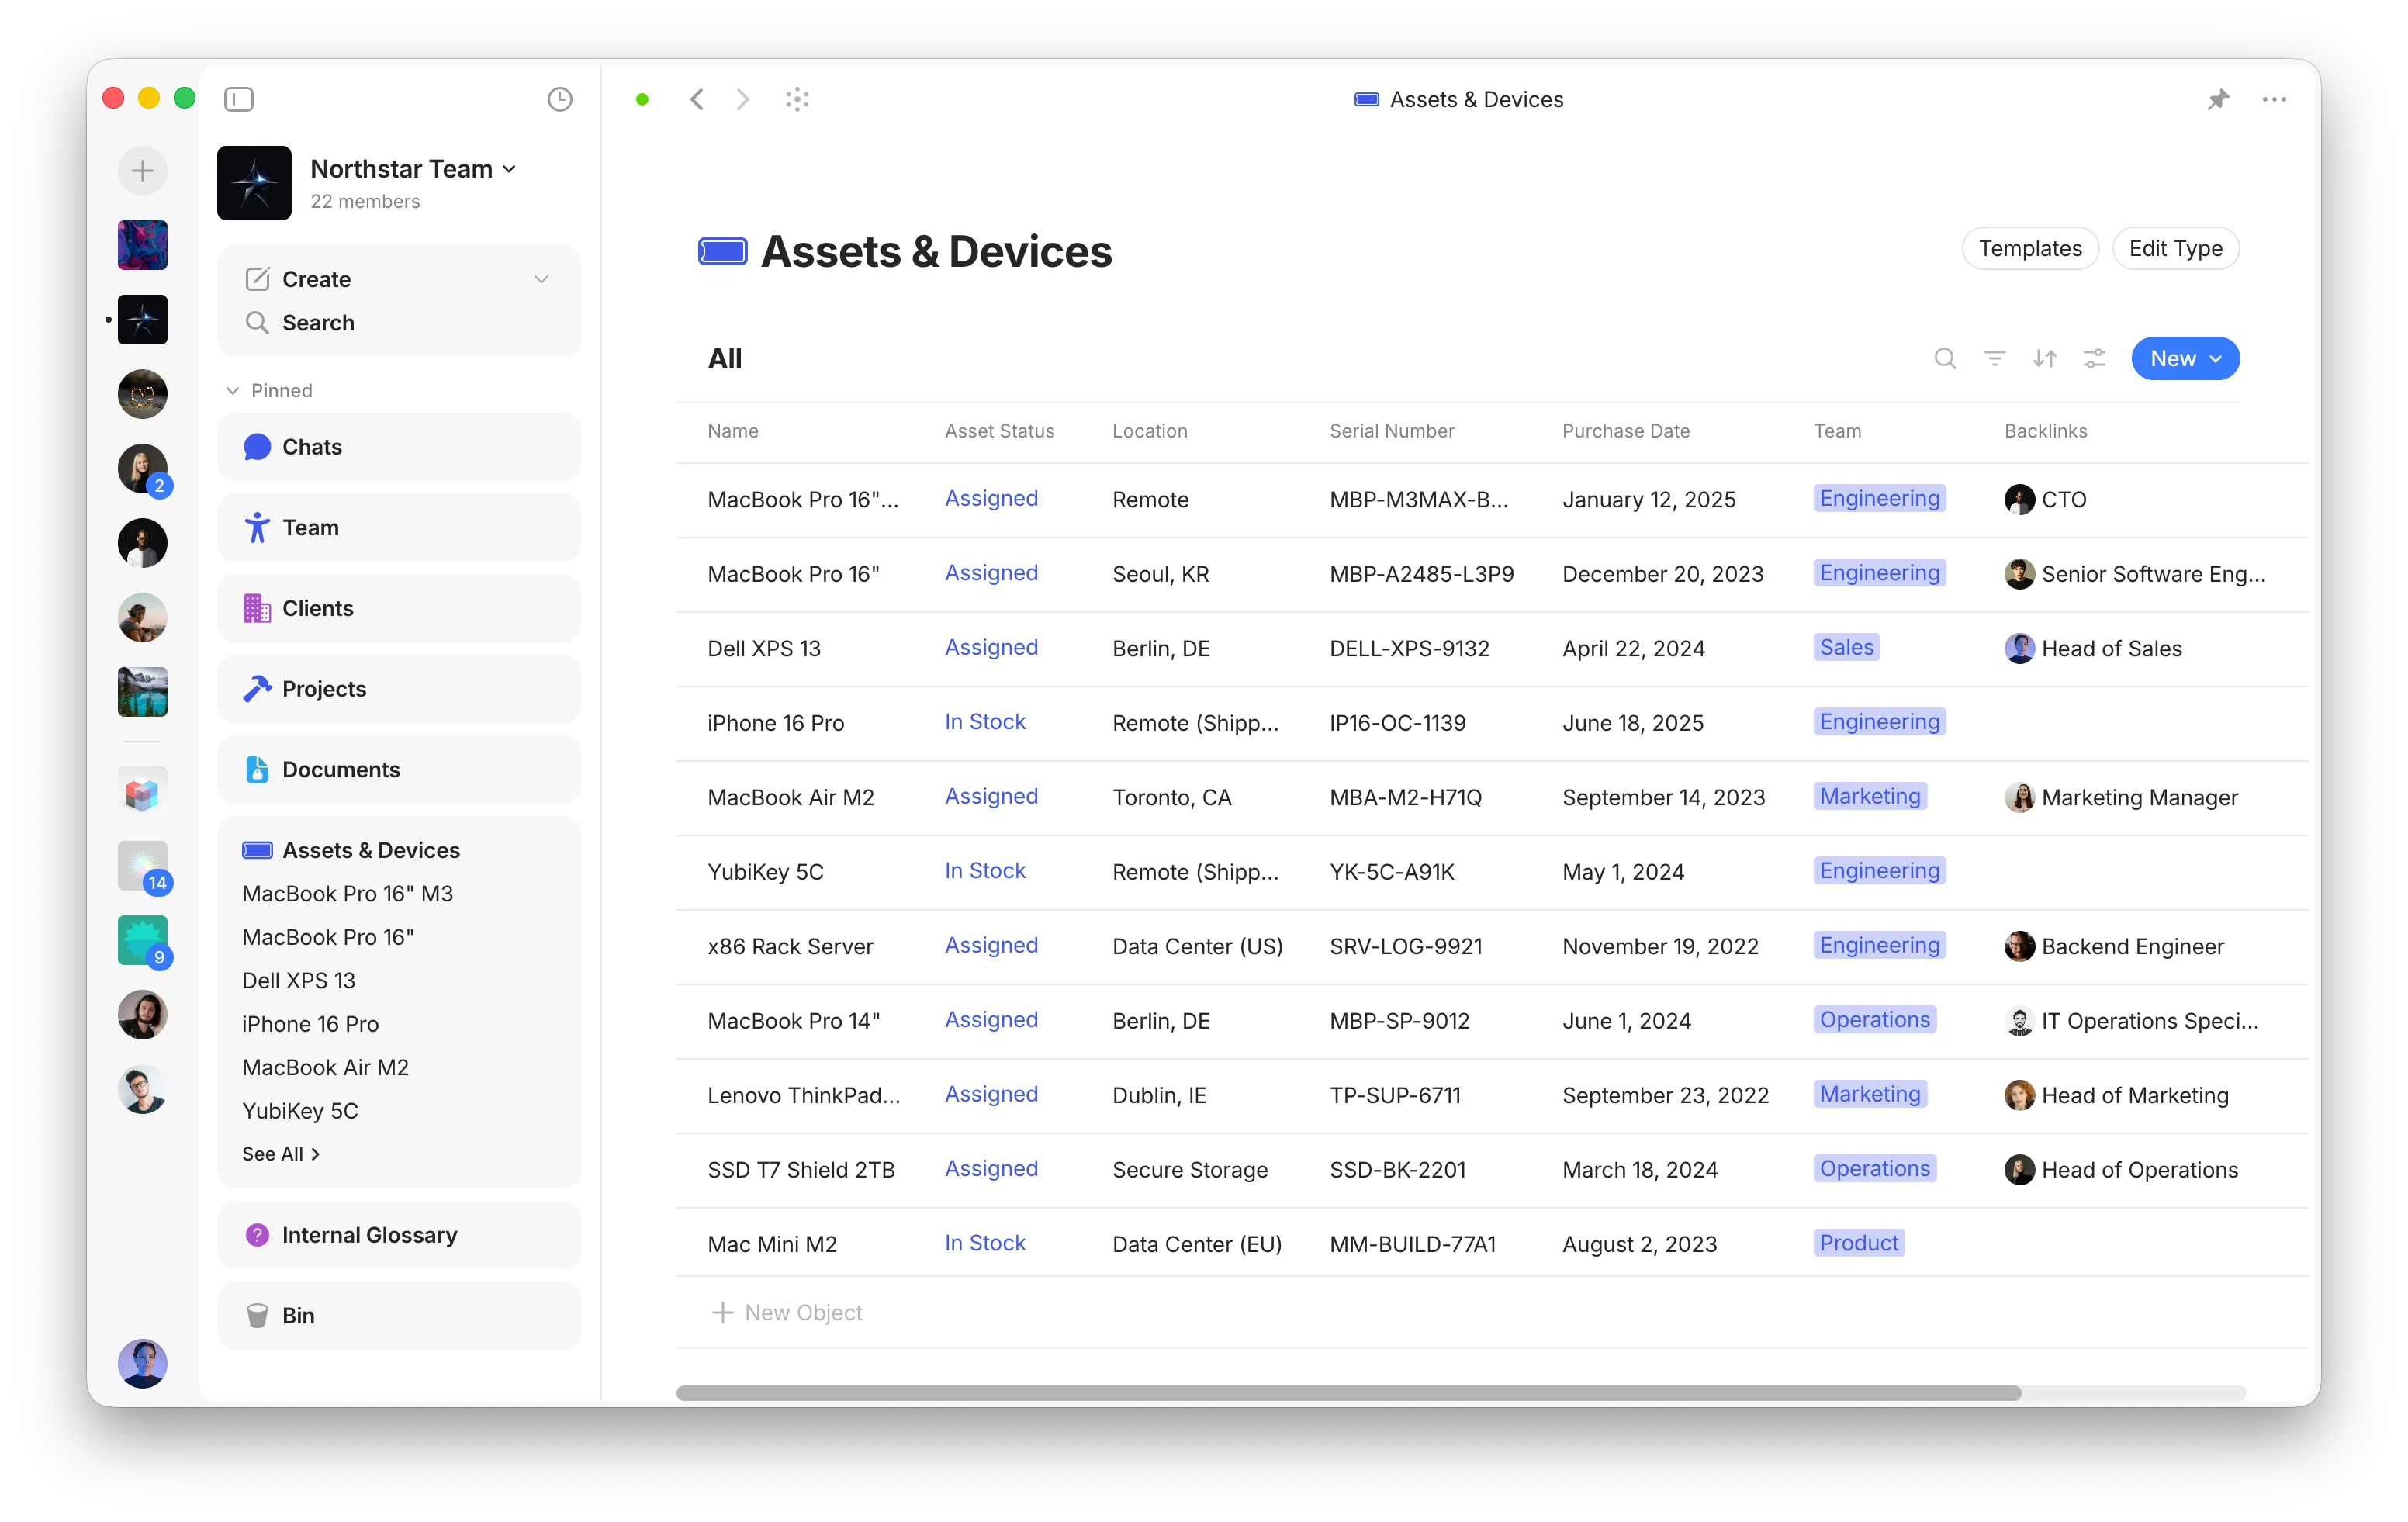Open Internal Glossary in the sidebar
The width and height of the screenshot is (2408, 1522).
coord(398,1235)
